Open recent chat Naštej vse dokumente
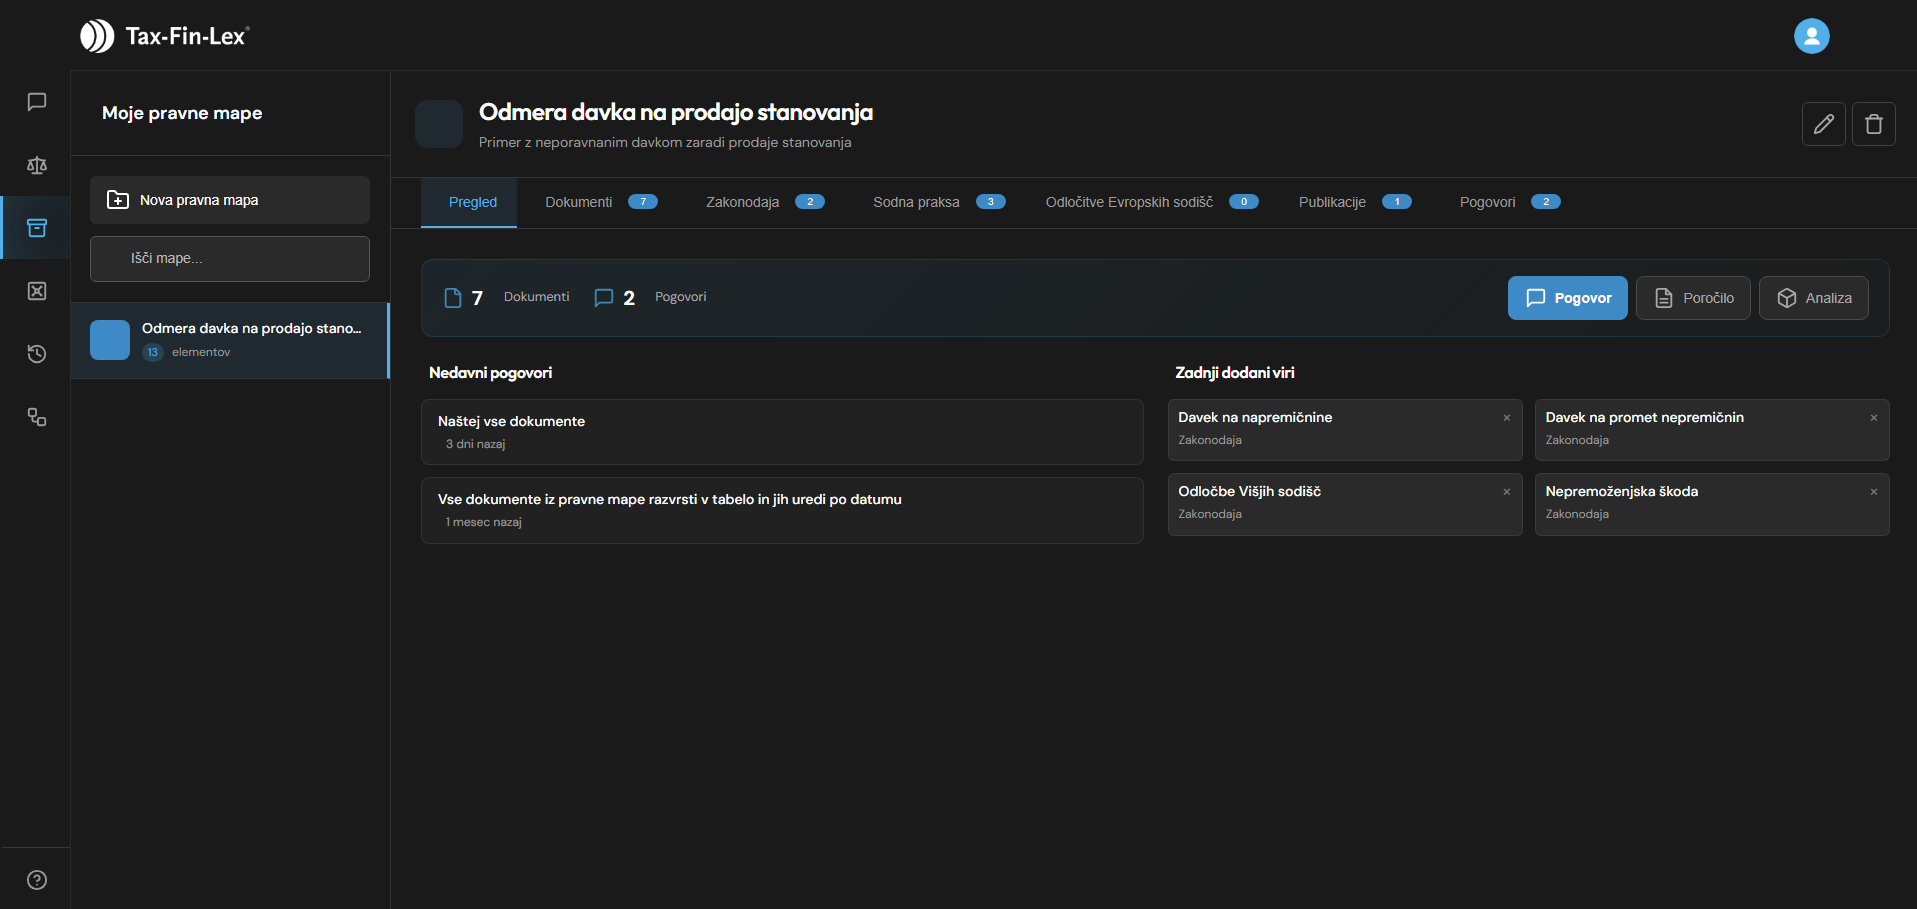 tap(781, 431)
